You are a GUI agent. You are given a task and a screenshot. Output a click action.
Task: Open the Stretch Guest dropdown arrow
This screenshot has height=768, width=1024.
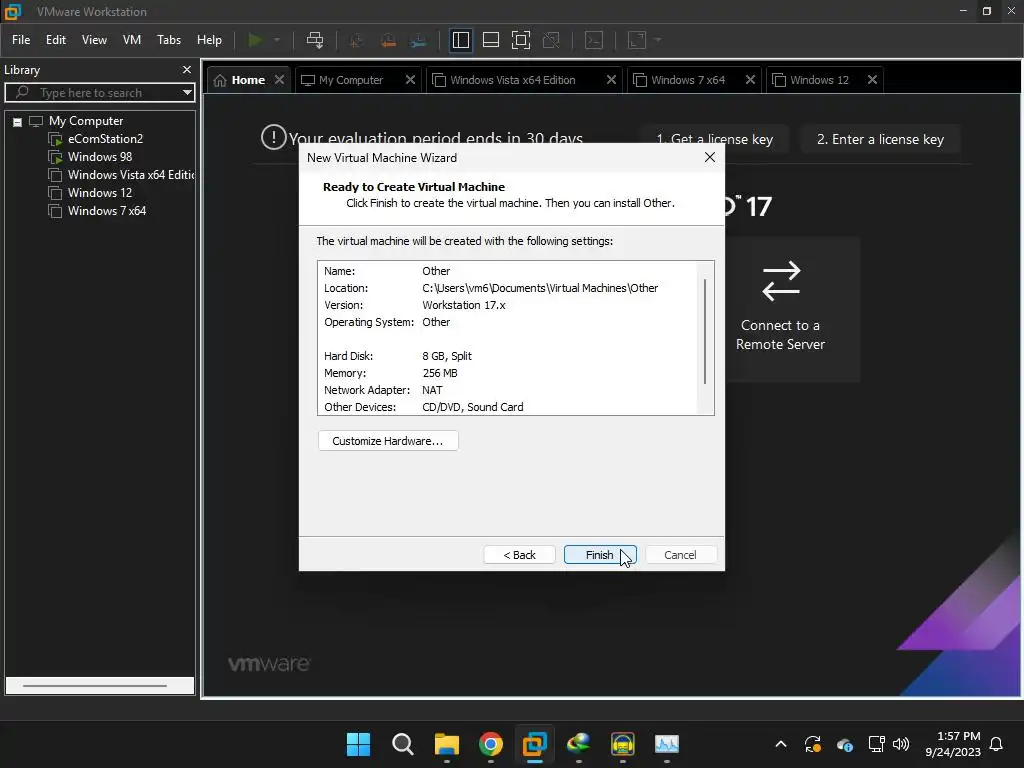point(658,40)
